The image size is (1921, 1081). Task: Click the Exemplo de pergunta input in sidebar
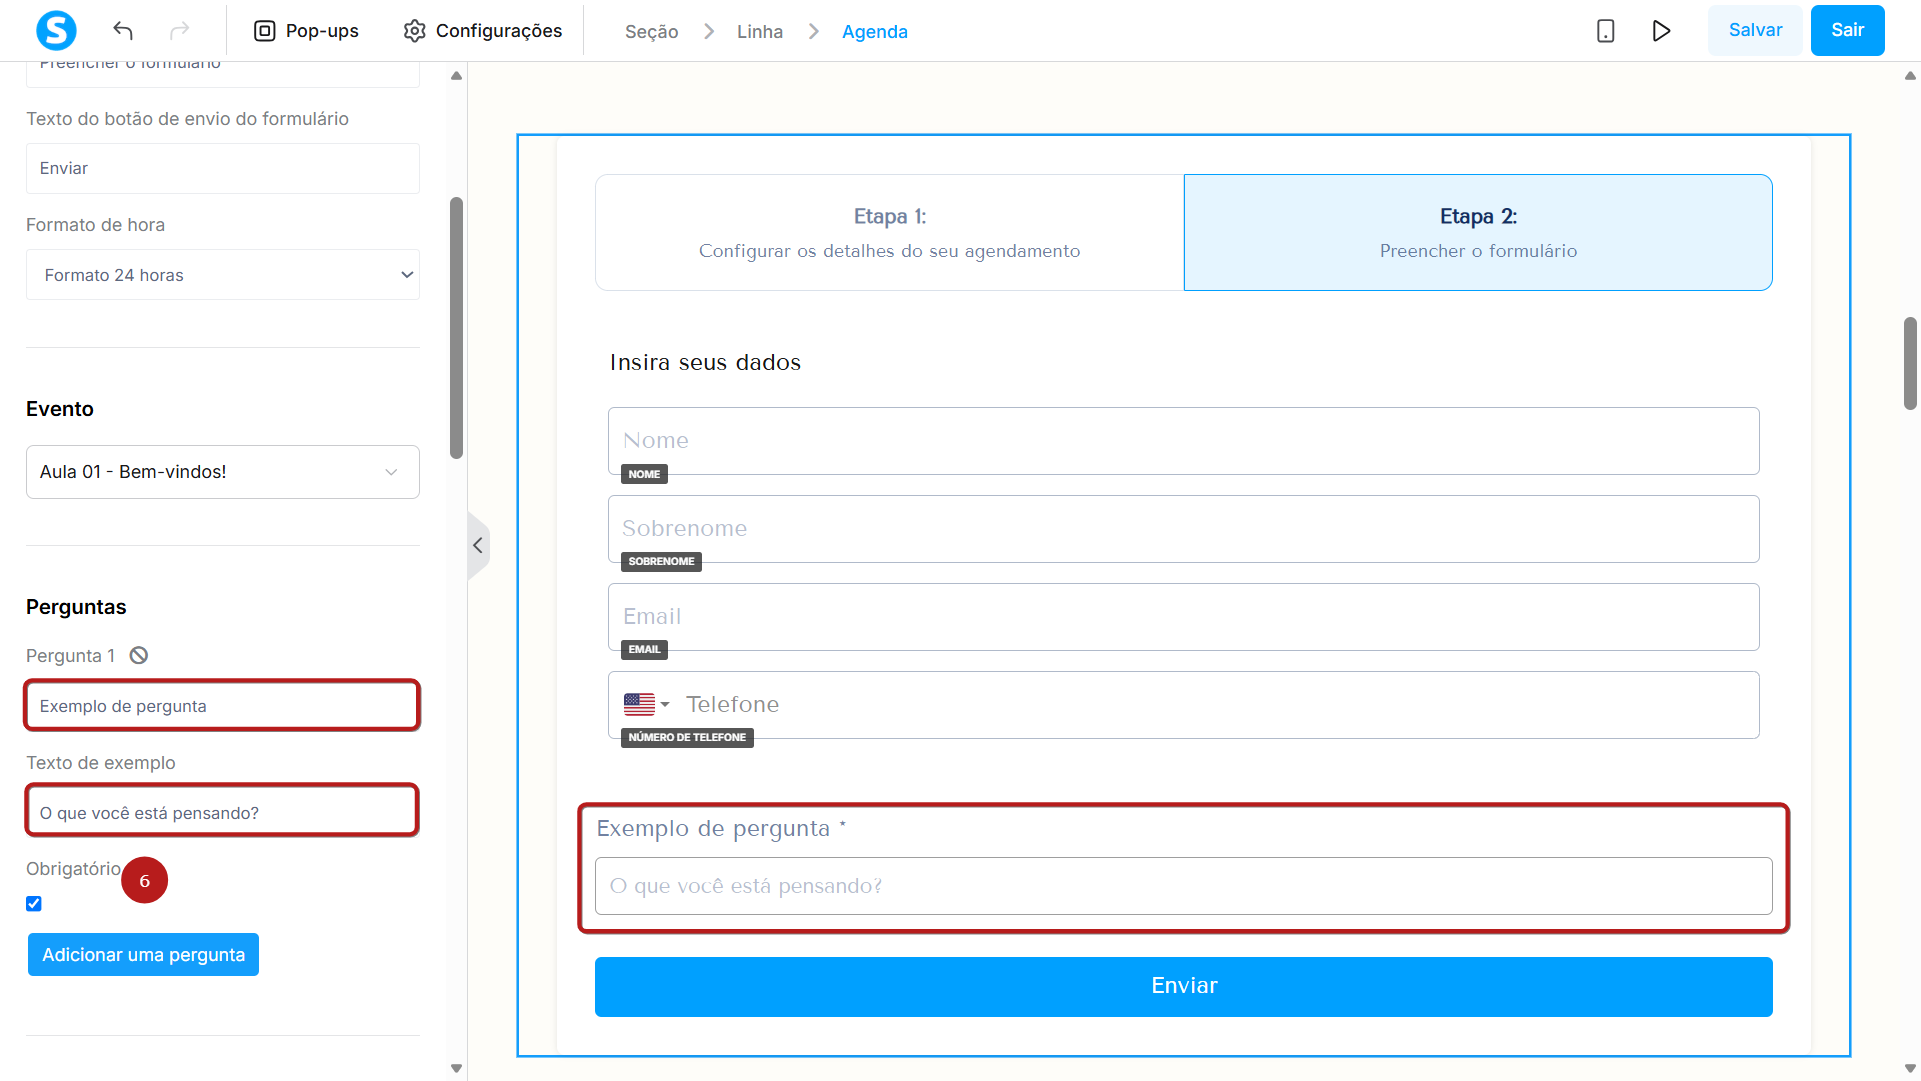[222, 706]
